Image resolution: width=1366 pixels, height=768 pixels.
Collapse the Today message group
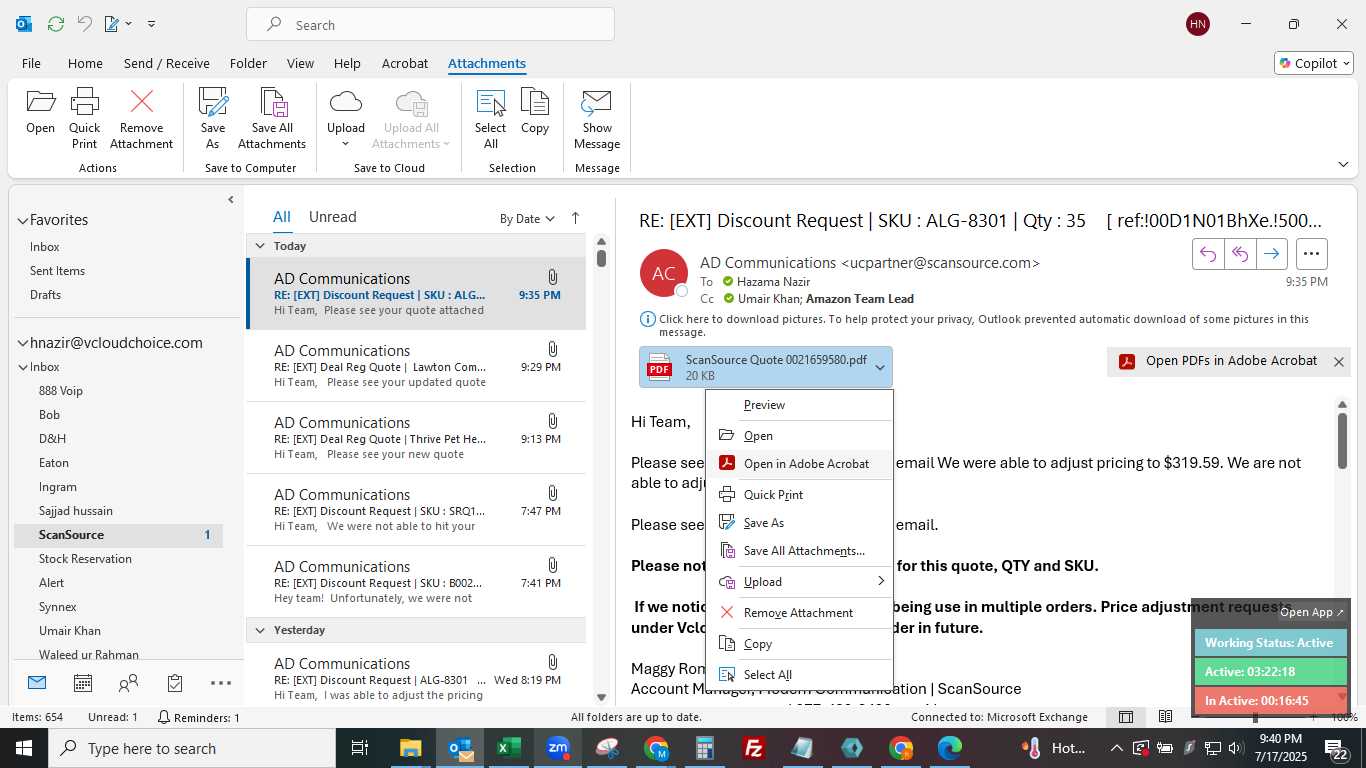click(260, 246)
